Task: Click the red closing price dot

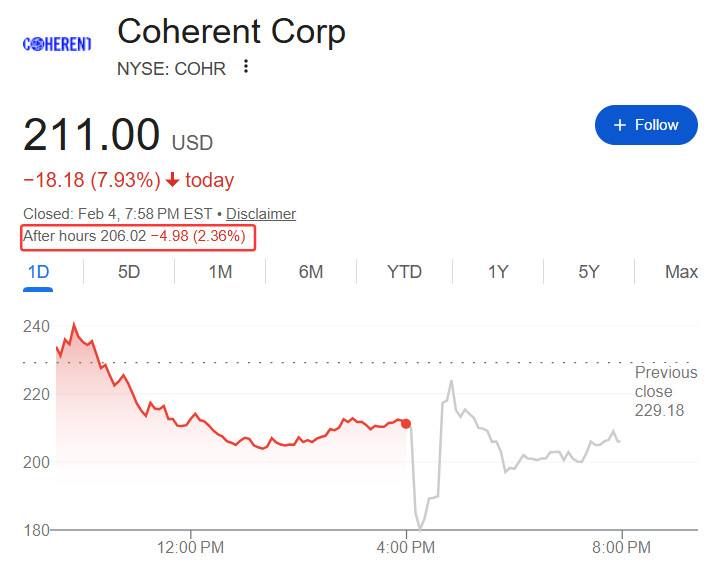Action: (x=406, y=424)
